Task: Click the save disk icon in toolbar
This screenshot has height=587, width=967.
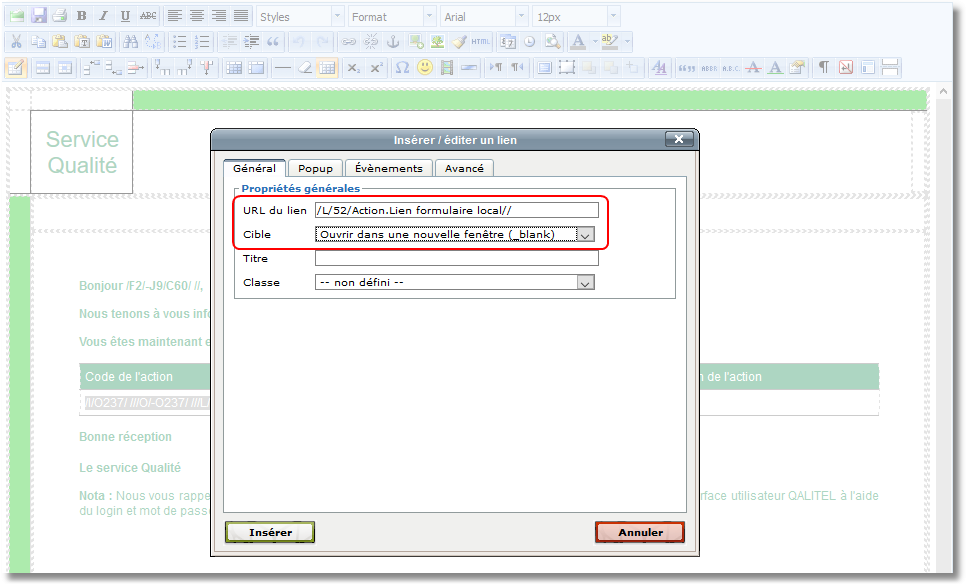Action: (39, 16)
